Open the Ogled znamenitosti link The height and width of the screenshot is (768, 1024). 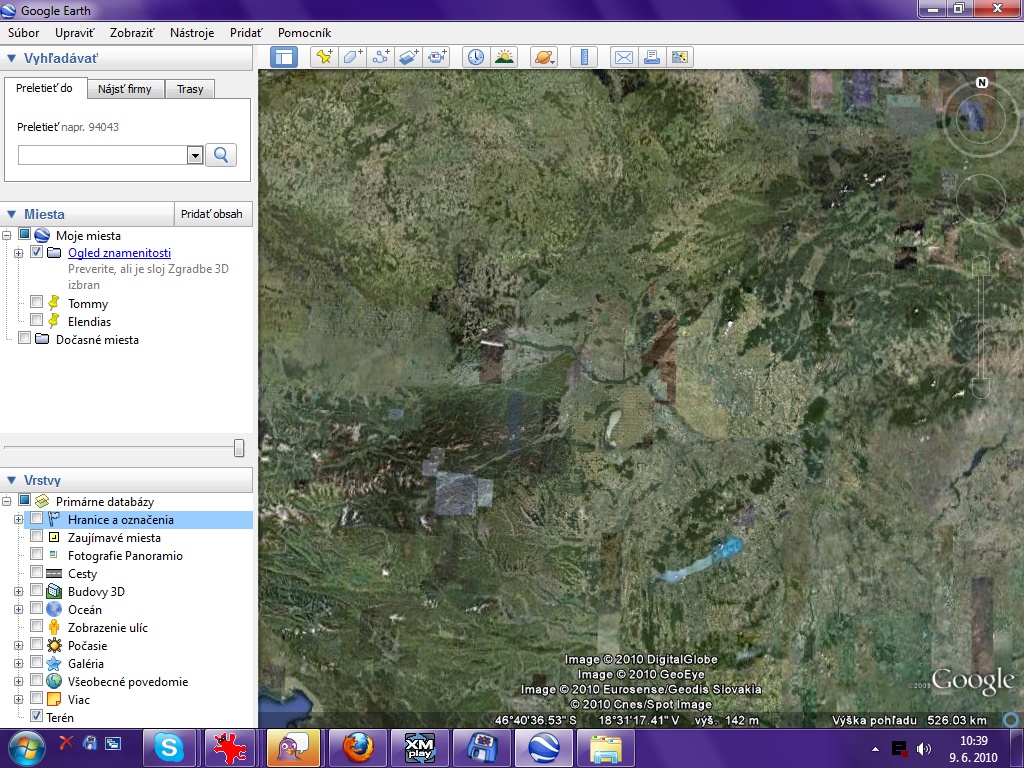(x=120, y=253)
